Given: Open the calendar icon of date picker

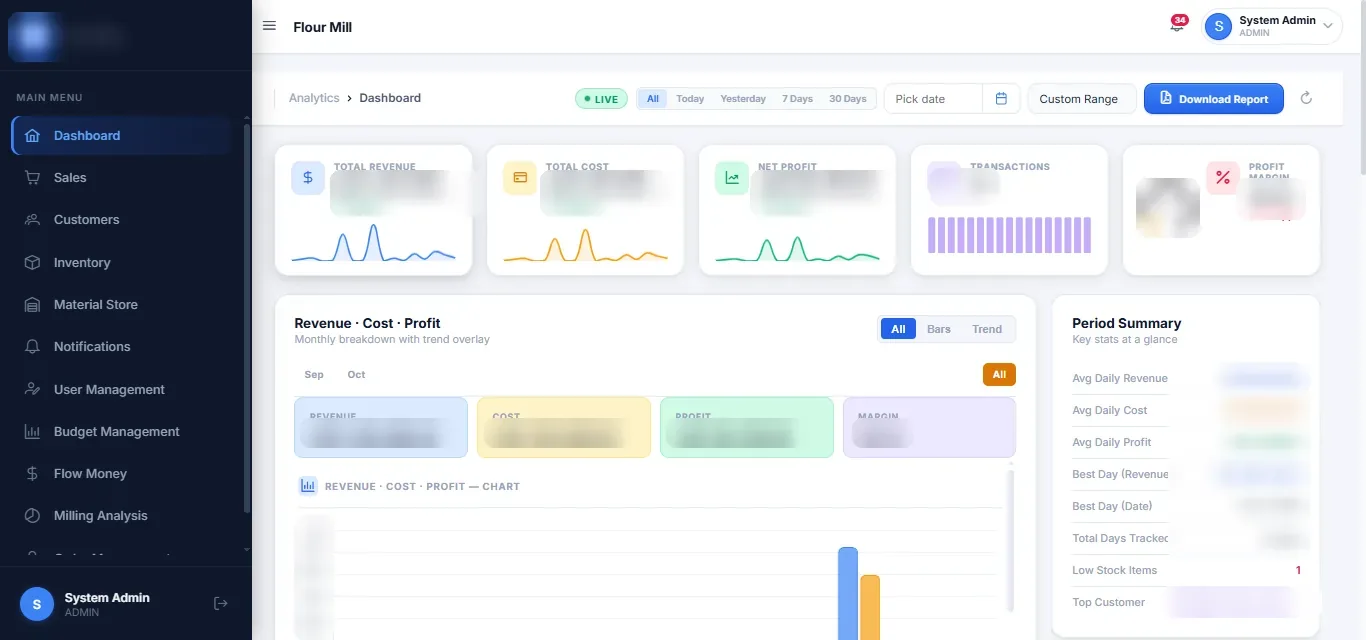Looking at the screenshot, I should coord(1001,99).
